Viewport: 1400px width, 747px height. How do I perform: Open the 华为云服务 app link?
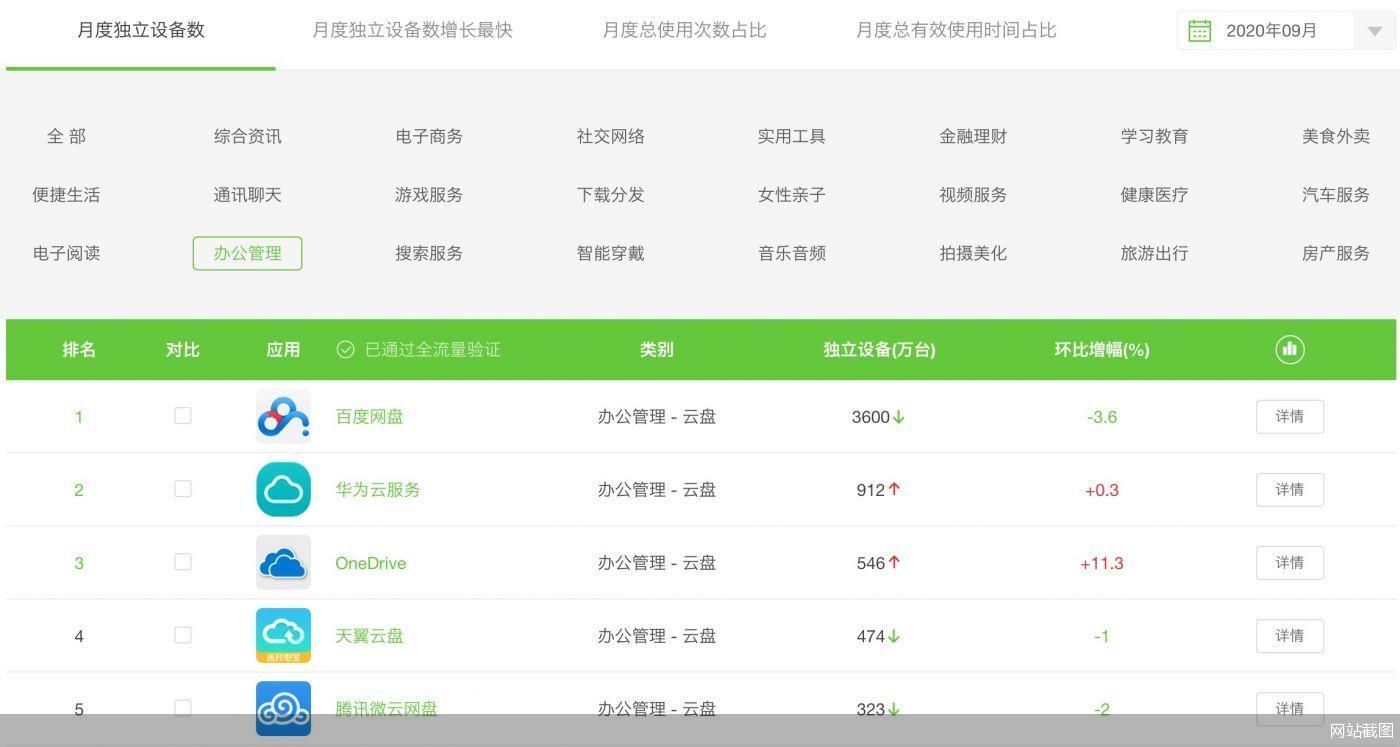click(378, 490)
